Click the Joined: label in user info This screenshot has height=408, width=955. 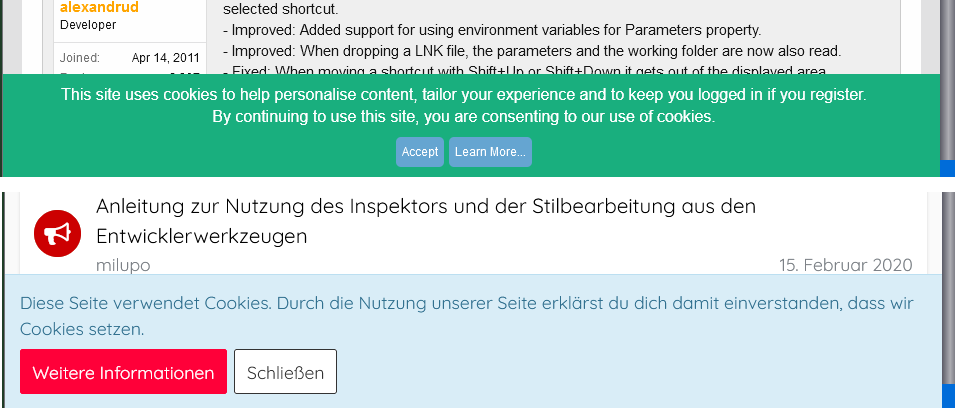(x=80, y=58)
